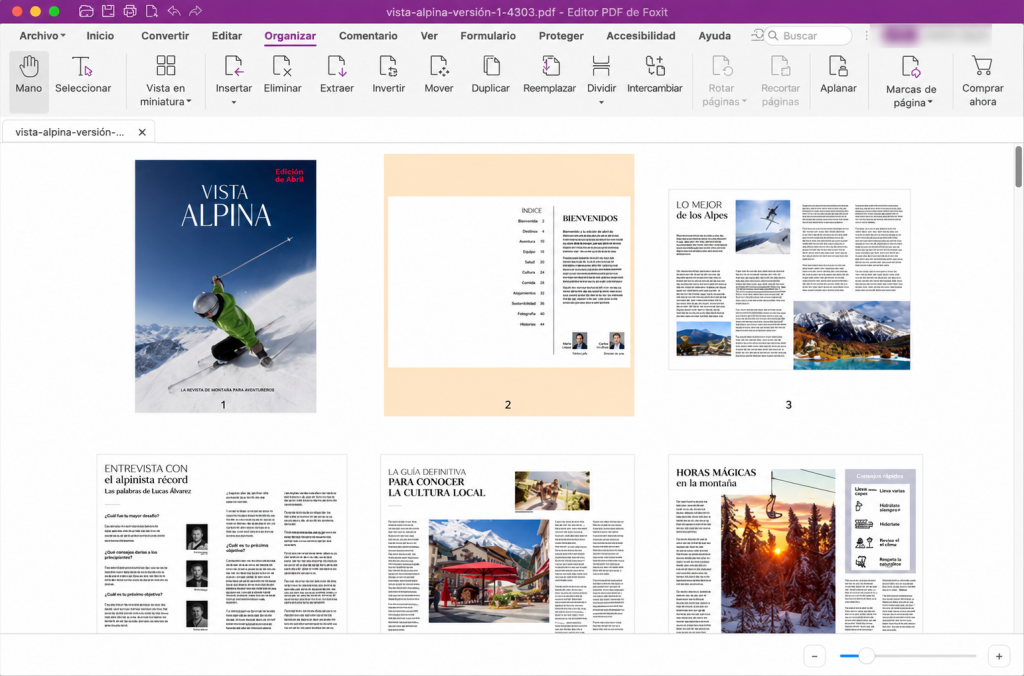Click the save disk icon in title bar

click(108, 11)
